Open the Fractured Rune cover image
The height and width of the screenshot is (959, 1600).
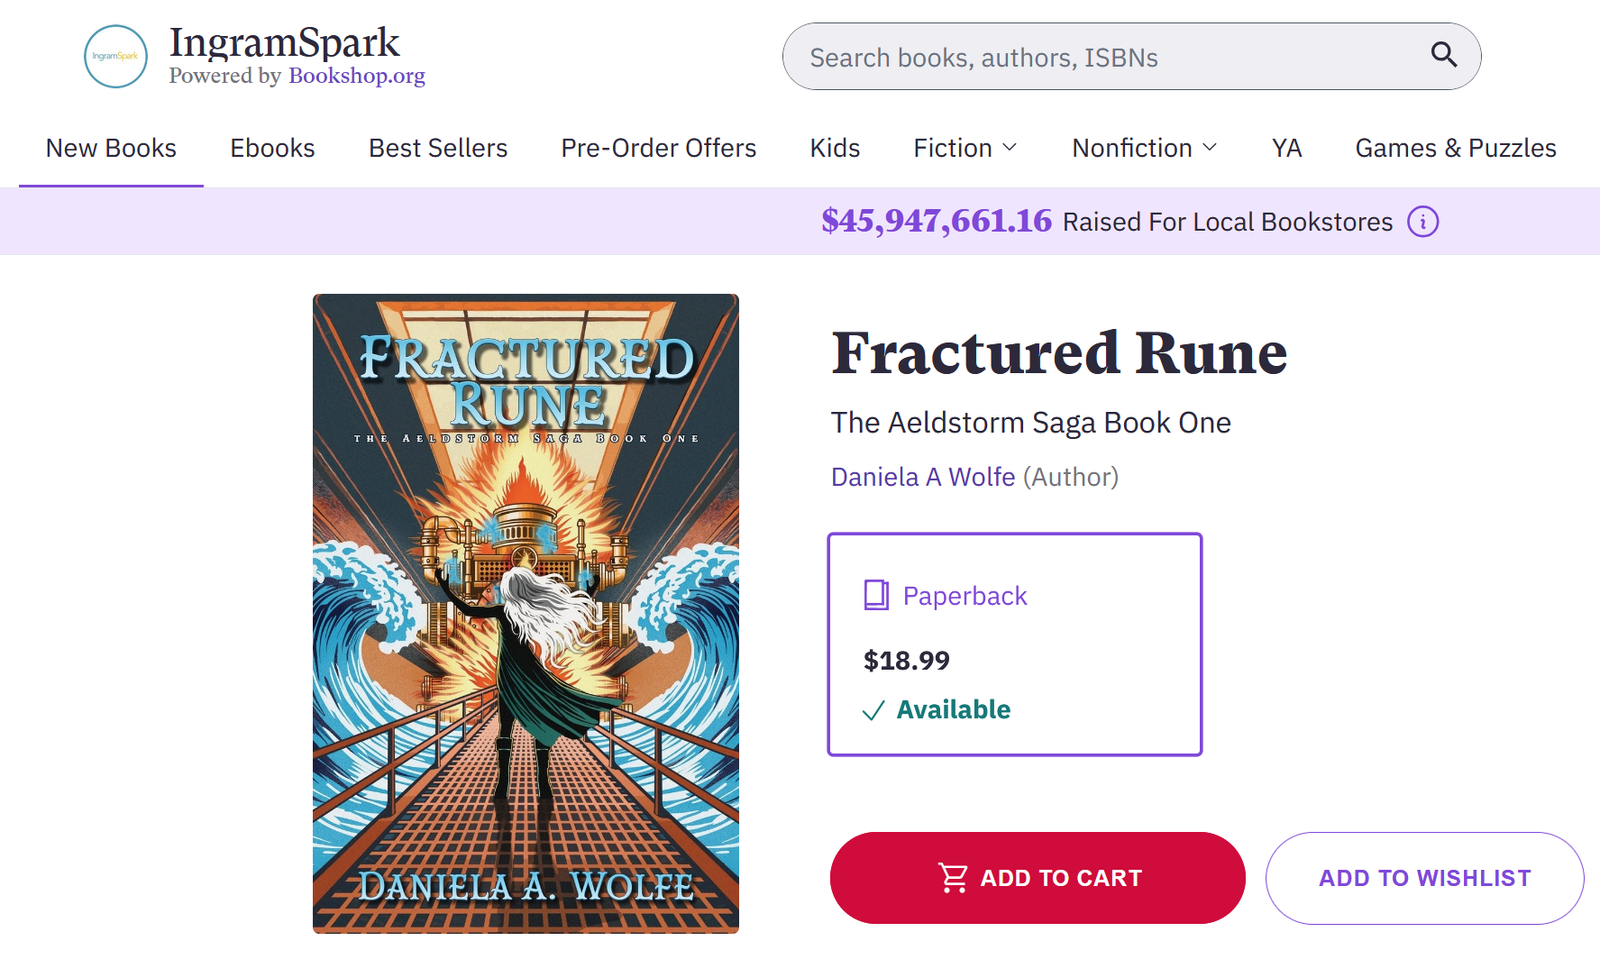(526, 613)
